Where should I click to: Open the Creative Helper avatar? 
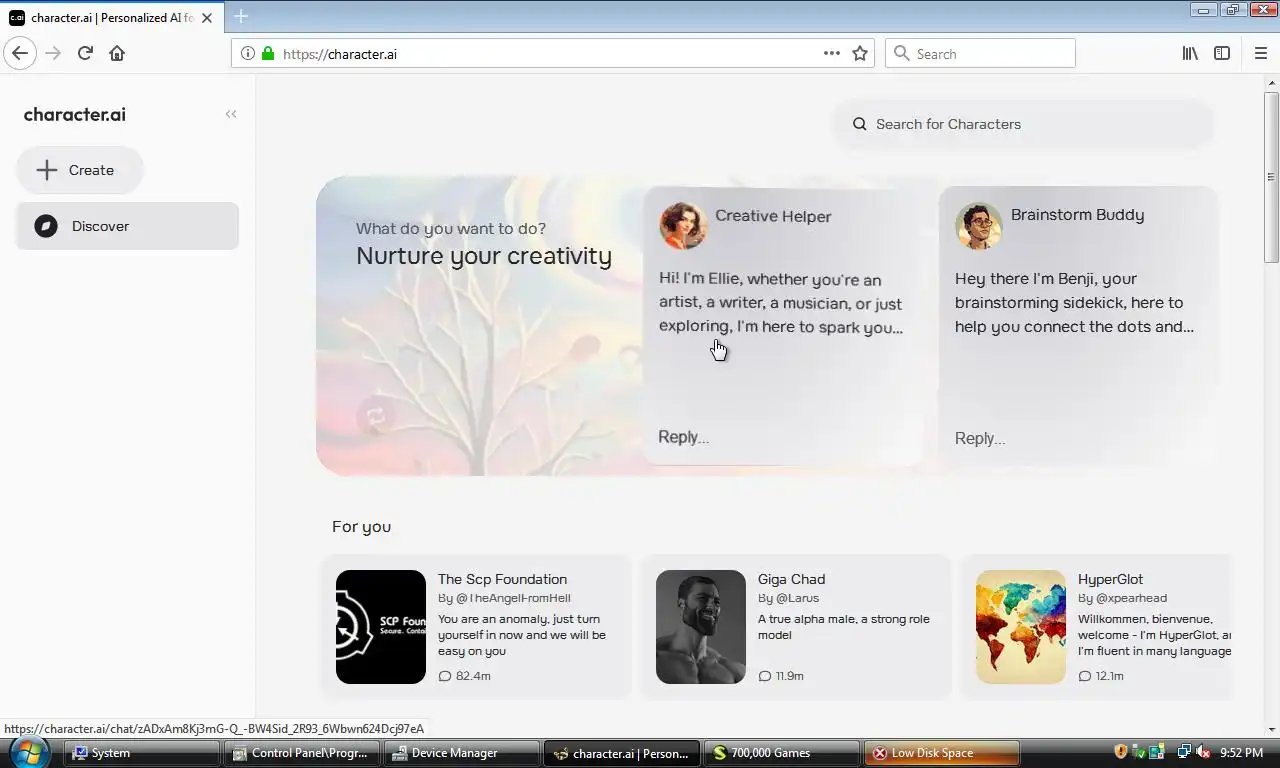683,226
